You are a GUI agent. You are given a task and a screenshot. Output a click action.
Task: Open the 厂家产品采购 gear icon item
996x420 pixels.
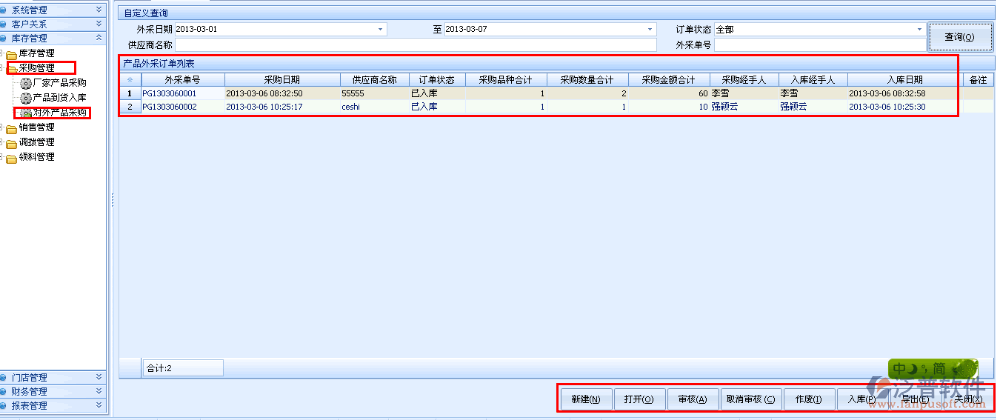26,83
